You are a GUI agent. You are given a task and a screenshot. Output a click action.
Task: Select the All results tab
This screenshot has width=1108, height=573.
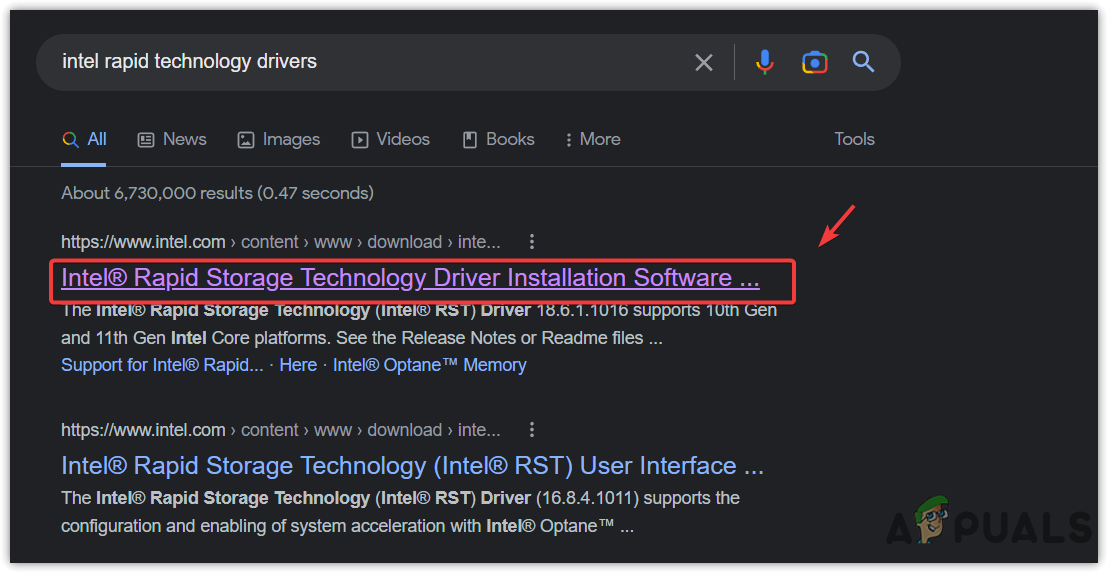tap(85, 140)
